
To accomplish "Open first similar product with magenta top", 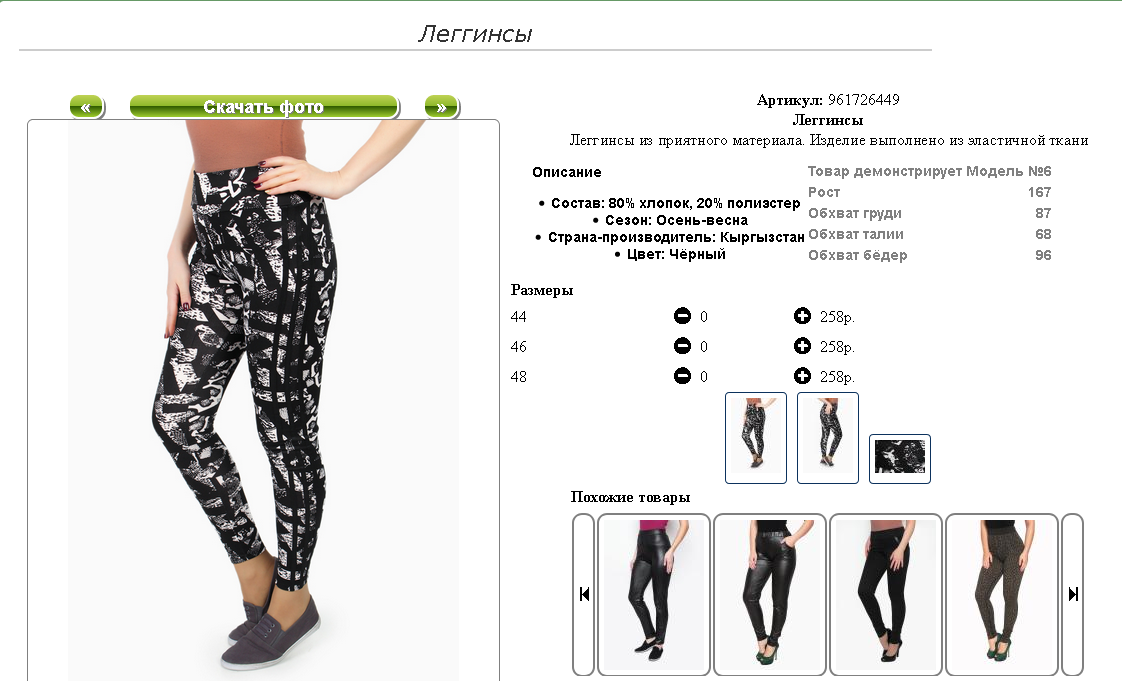I will [x=654, y=594].
